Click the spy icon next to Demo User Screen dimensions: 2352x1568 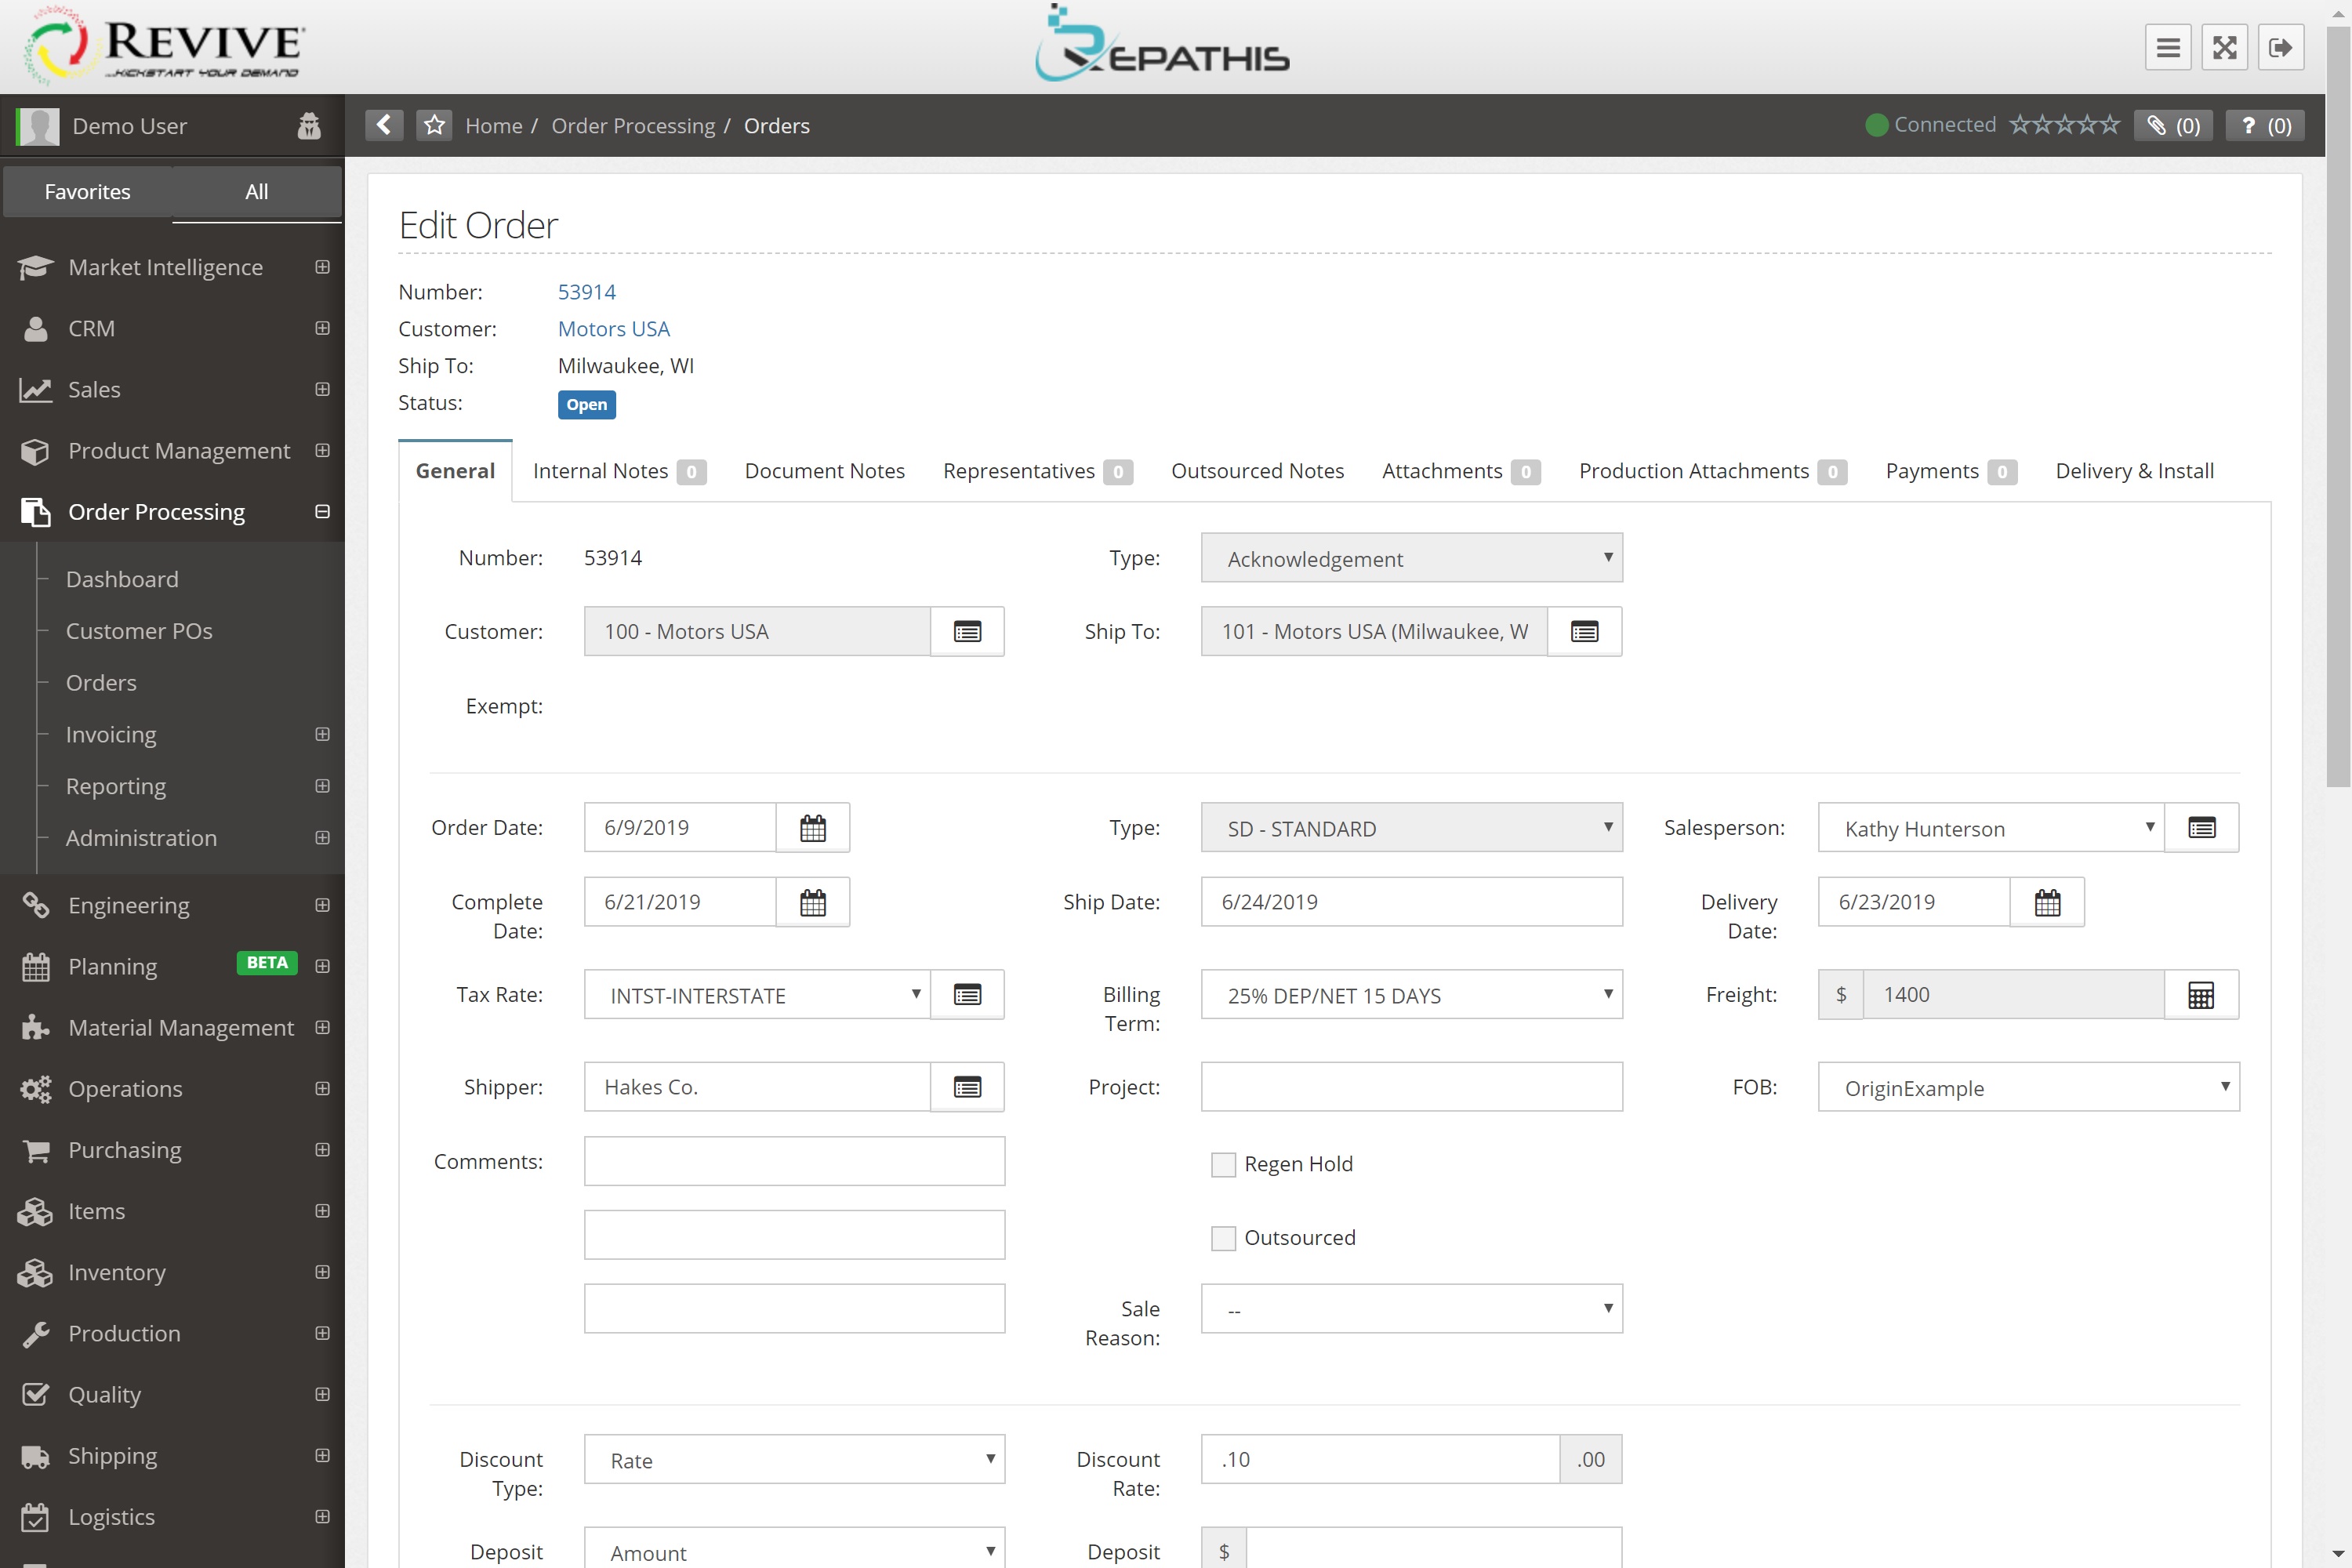point(309,126)
